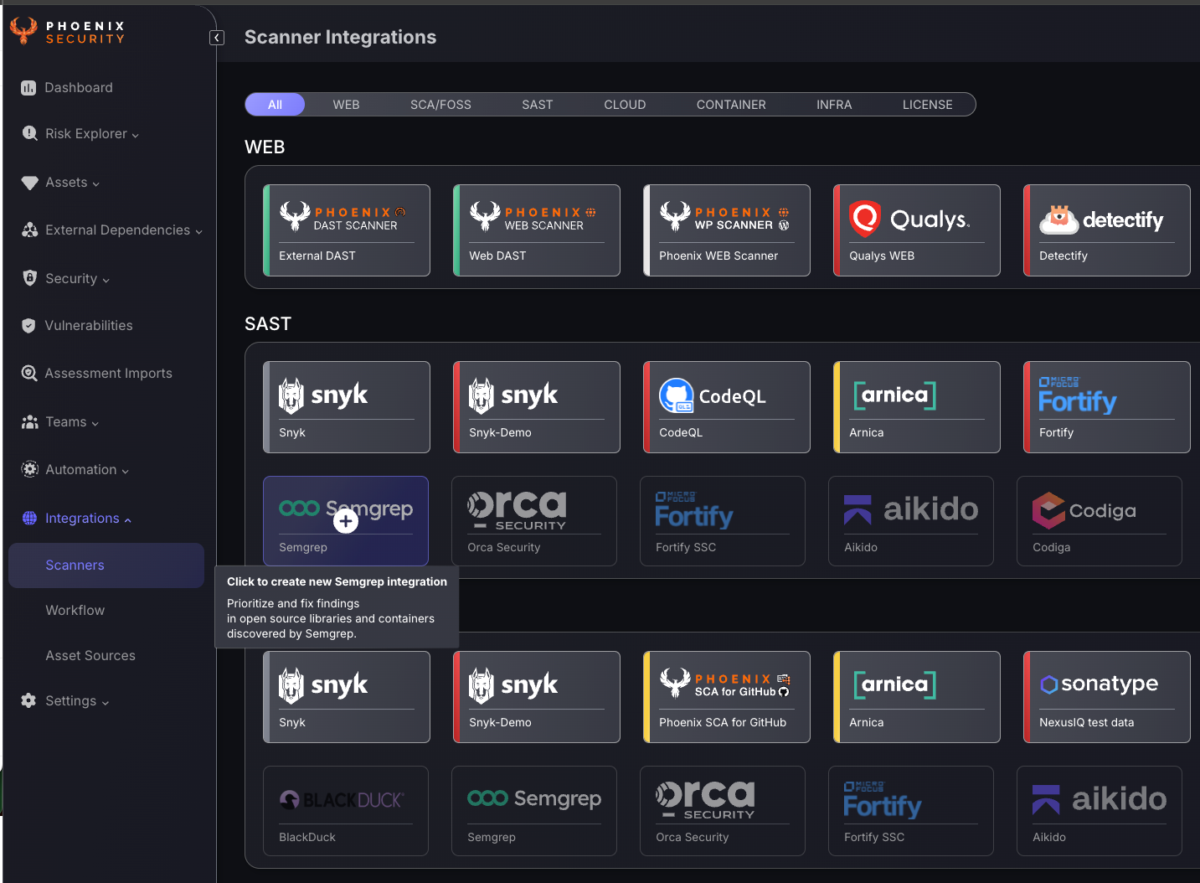Open the Arnica card in SAST section

tap(916, 407)
